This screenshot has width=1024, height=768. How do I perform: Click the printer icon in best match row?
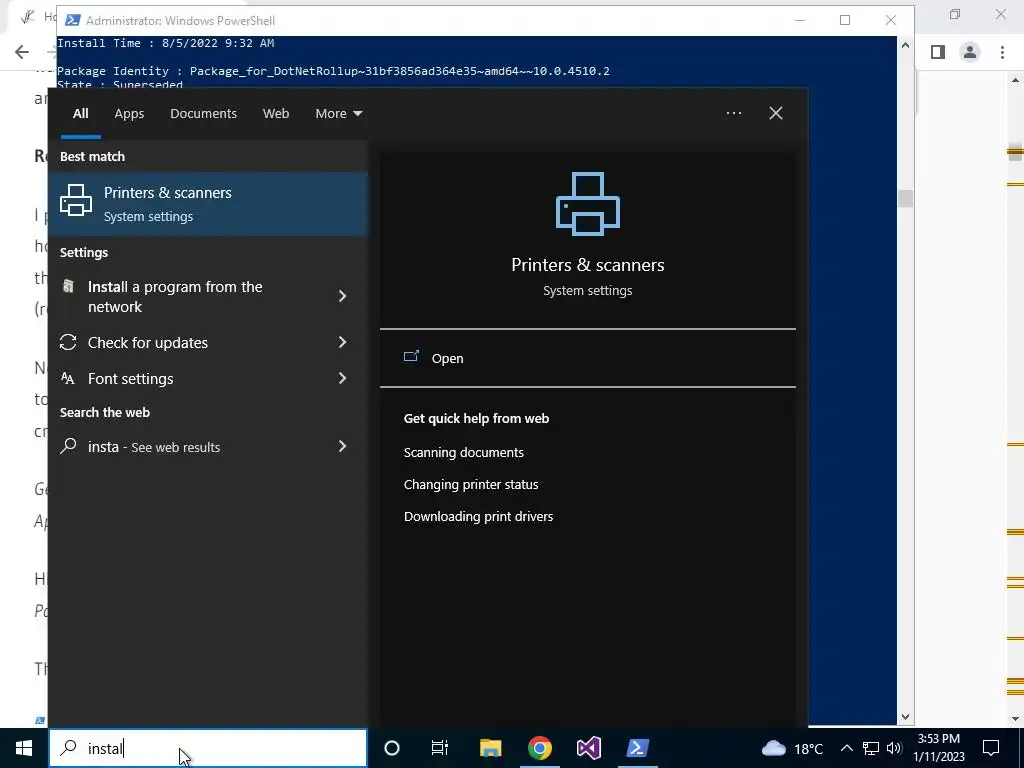[x=76, y=200]
